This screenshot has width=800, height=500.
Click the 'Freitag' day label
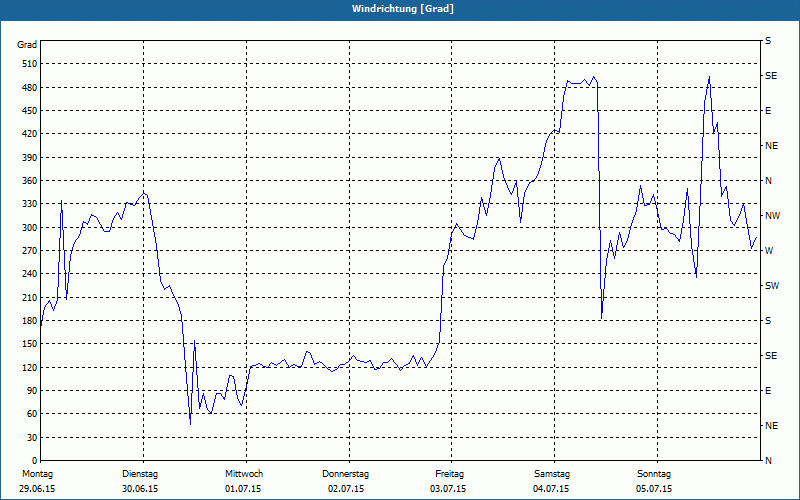(449, 474)
